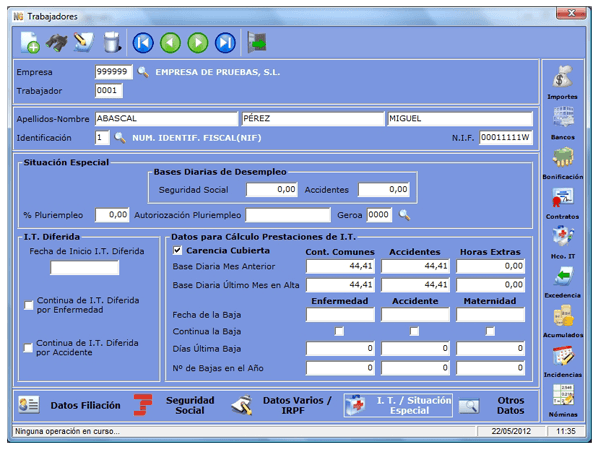Go to the next worker record
Screen dimensions: 600x450
198,42
